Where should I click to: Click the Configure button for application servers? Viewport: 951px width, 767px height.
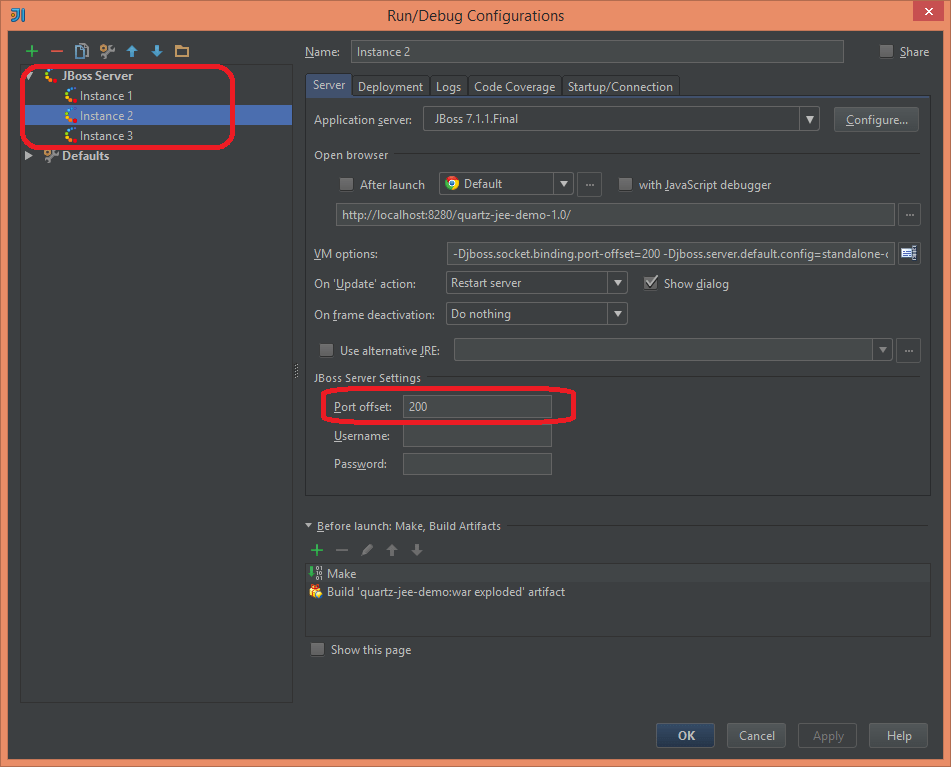point(876,118)
